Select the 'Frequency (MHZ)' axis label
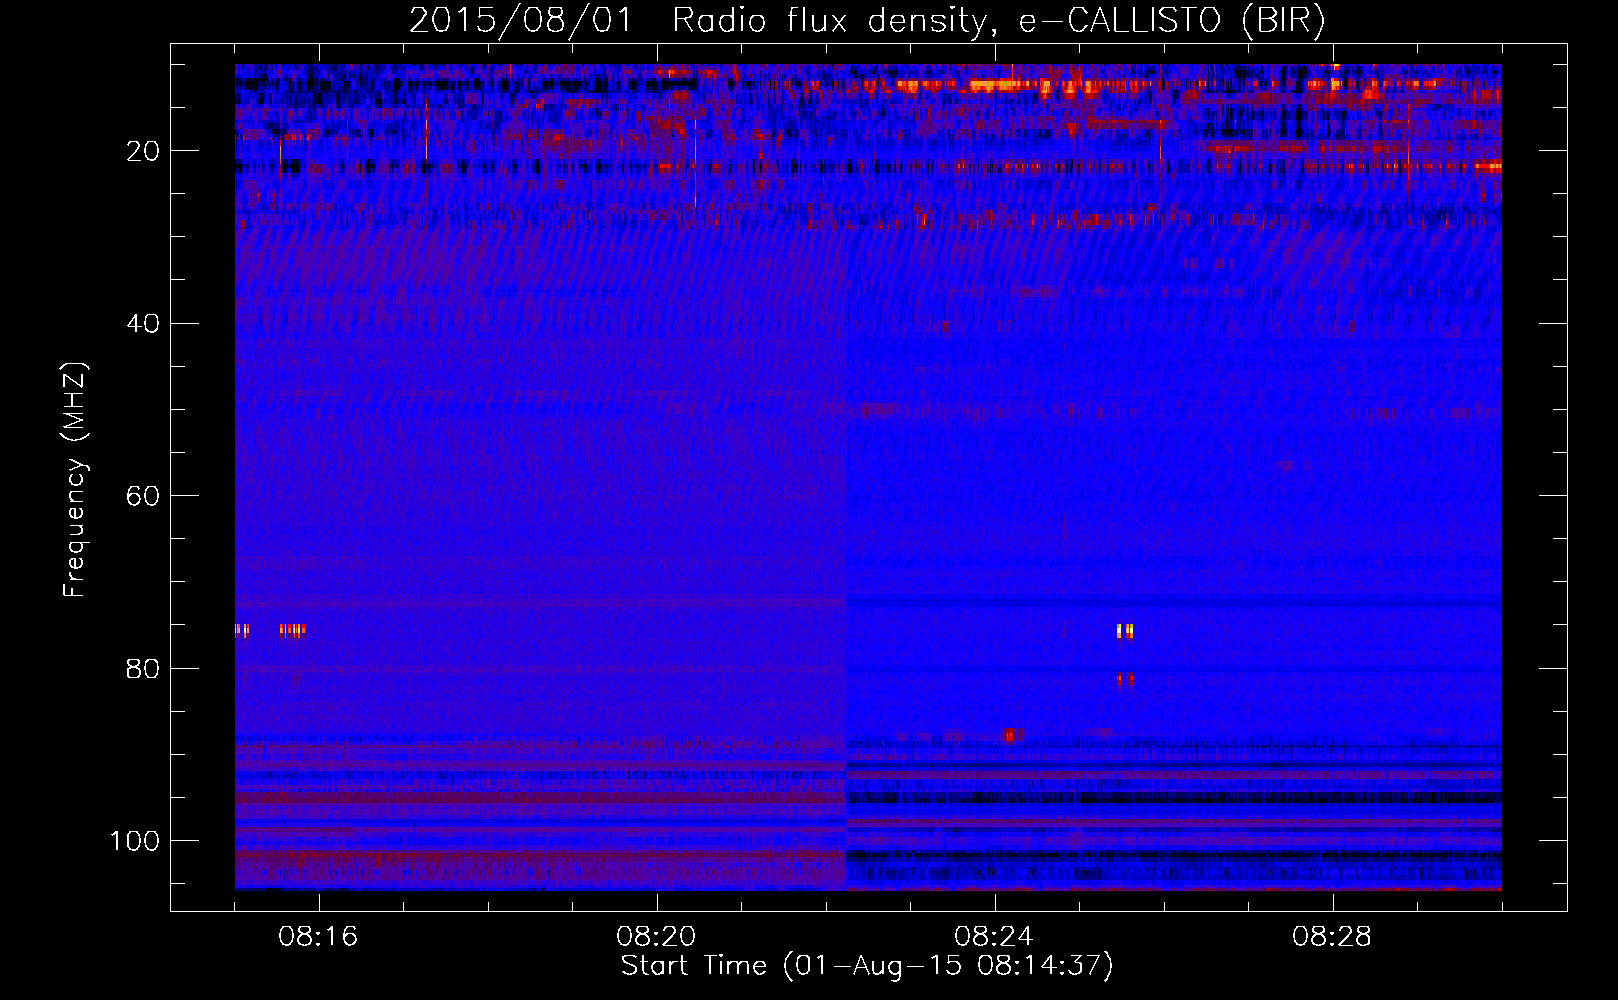Viewport: 1618px width, 1000px height. [x=75, y=480]
